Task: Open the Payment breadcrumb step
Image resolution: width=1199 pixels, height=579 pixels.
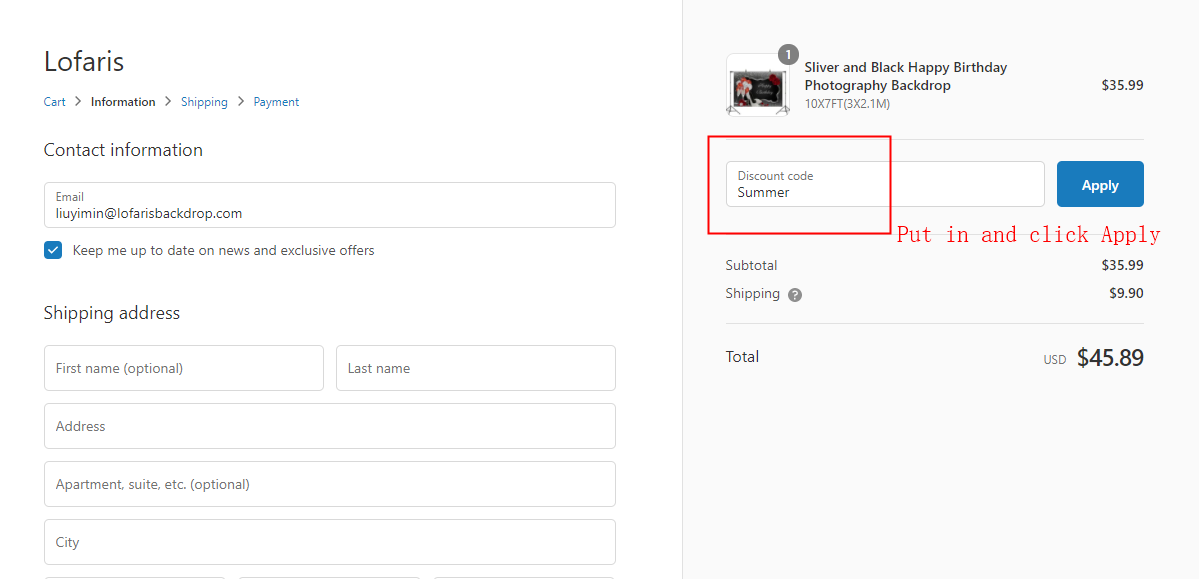Action: (276, 102)
